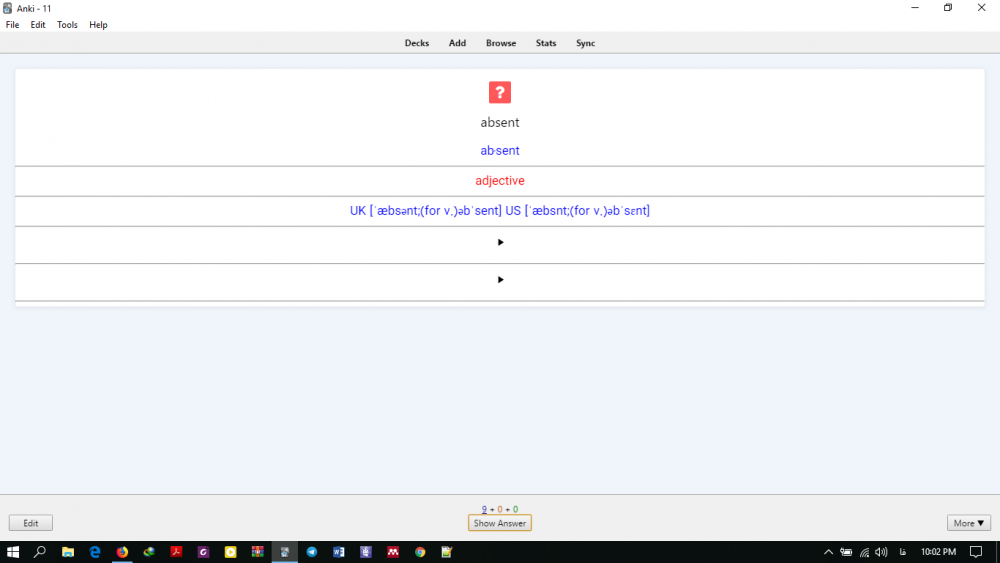Launch Microsoft Edge from the taskbar

pos(95,552)
